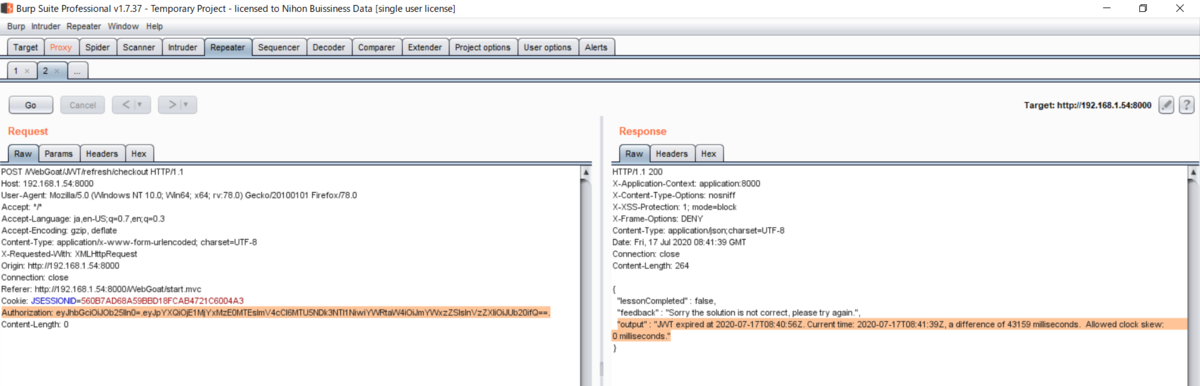
Task: Select Repeater sub-tab 1
Action: tap(15, 71)
